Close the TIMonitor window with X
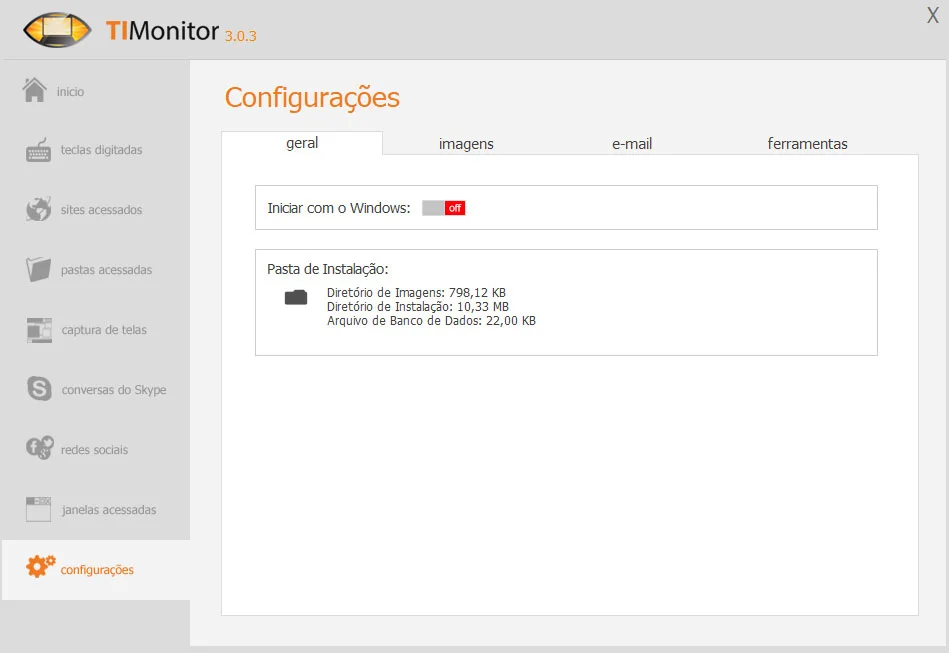Screen dimensions: 949x653 click(932, 16)
